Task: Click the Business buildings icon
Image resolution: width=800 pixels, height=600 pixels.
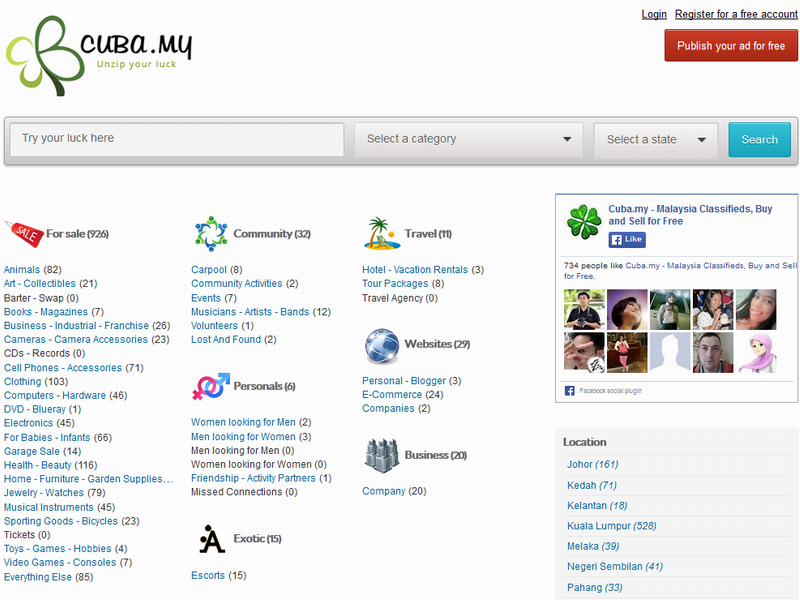Action: pos(382,455)
